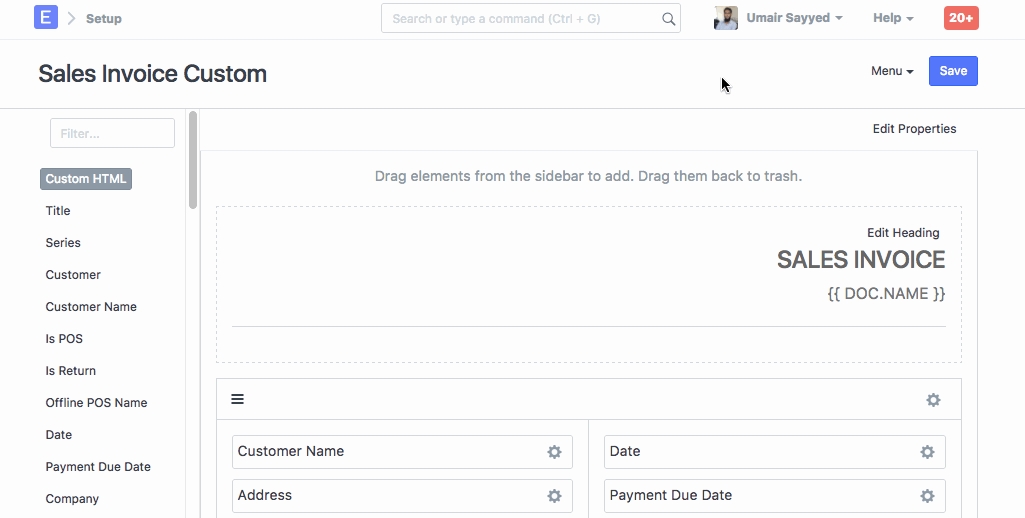
Task: Click the sidebar vertical scrollbar
Action: coord(192,160)
